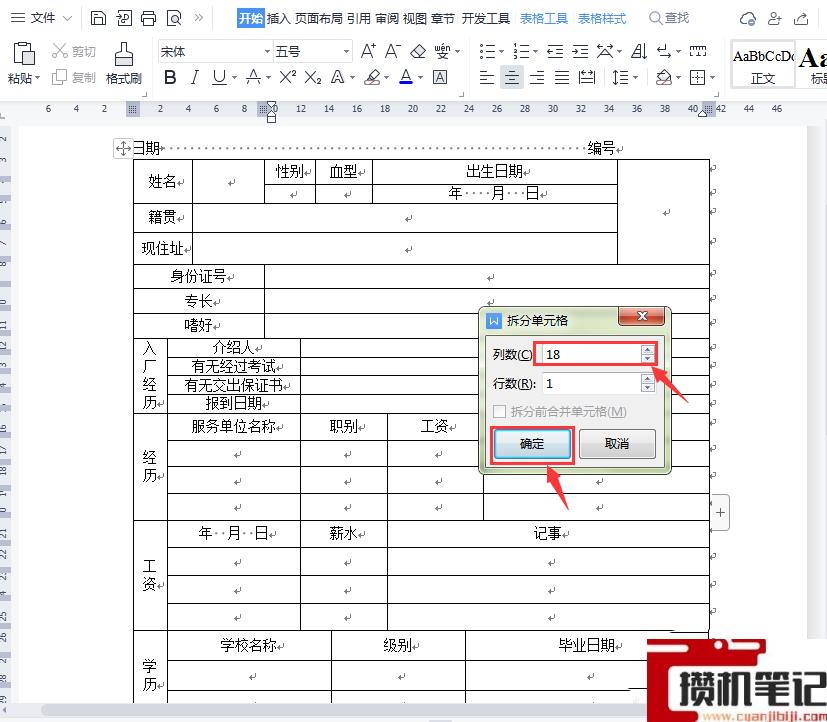Align text right
Viewport: 827px width, 722px height.
pos(537,78)
